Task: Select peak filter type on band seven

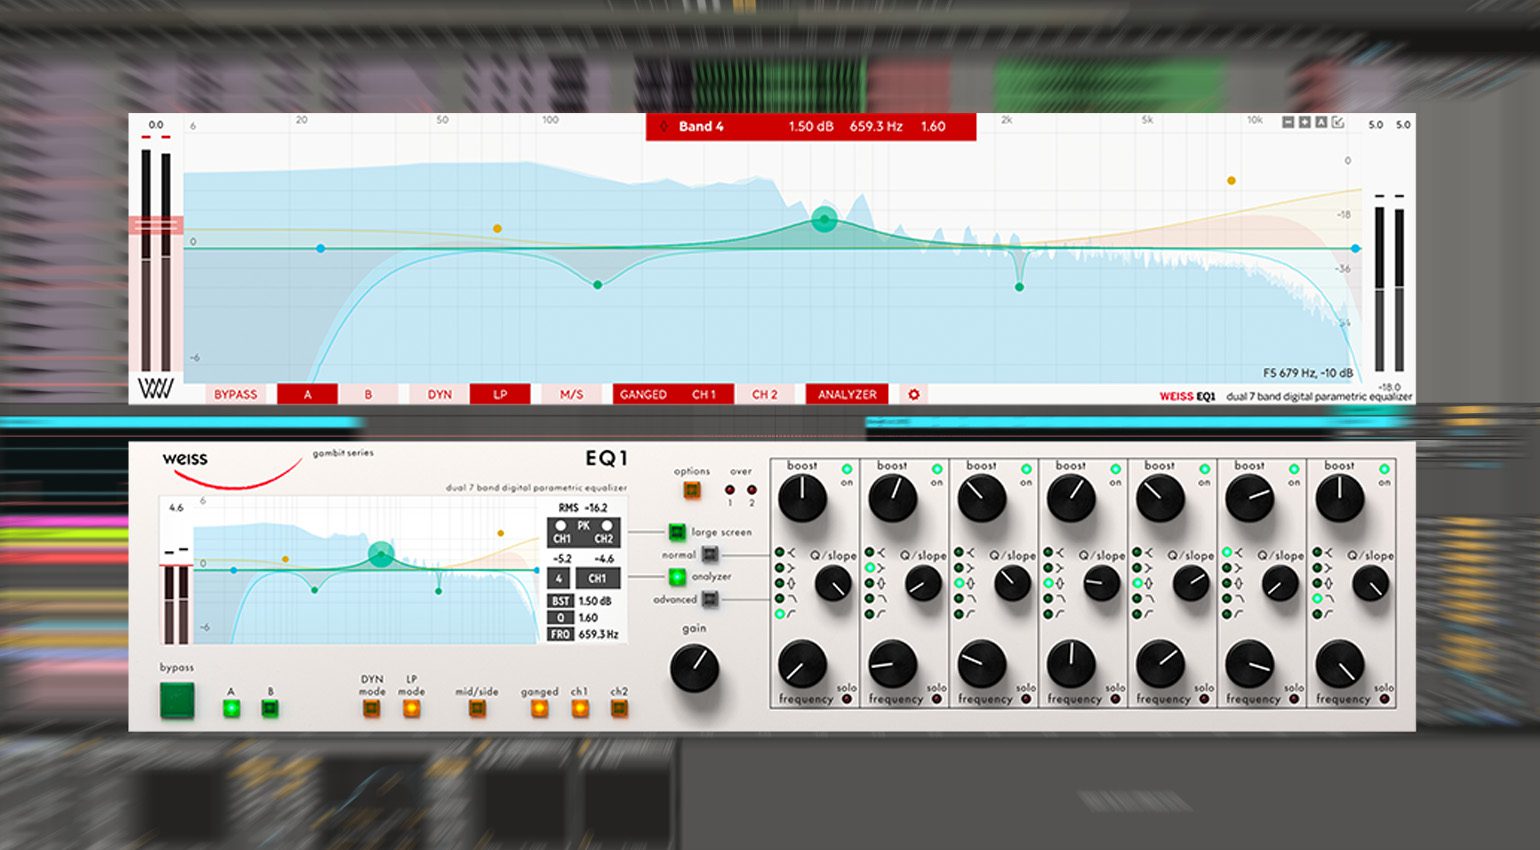Action: click(1317, 583)
